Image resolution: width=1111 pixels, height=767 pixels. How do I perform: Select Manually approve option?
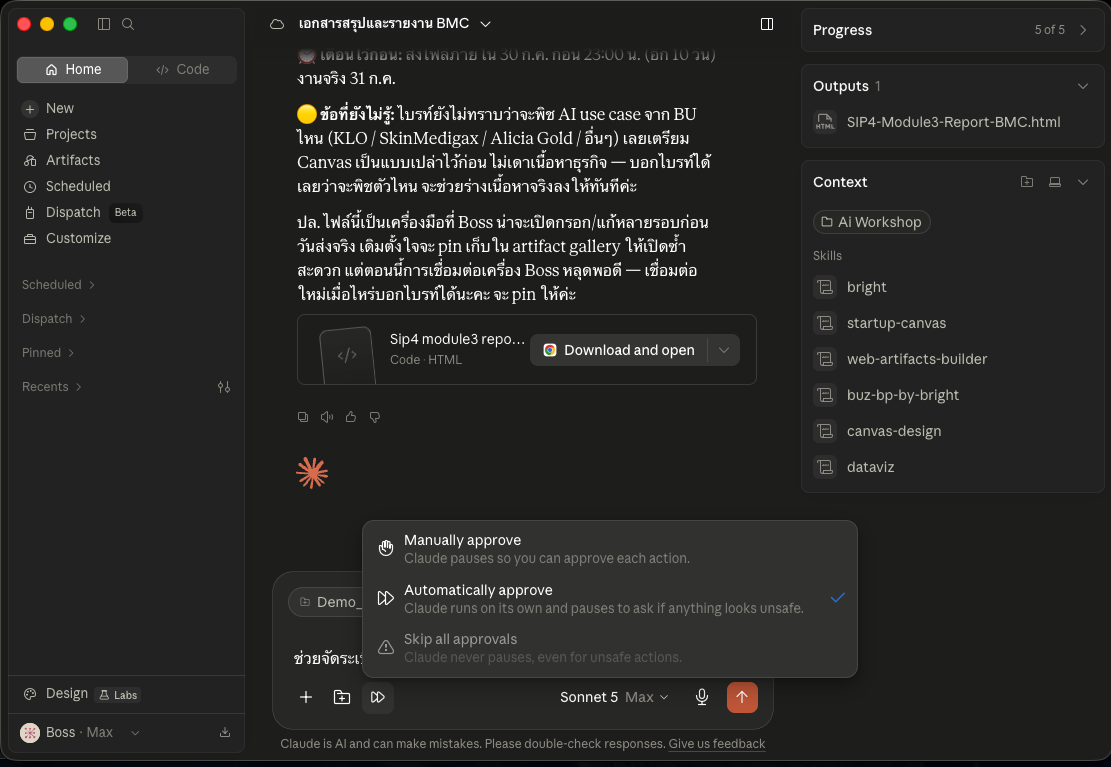click(609, 549)
